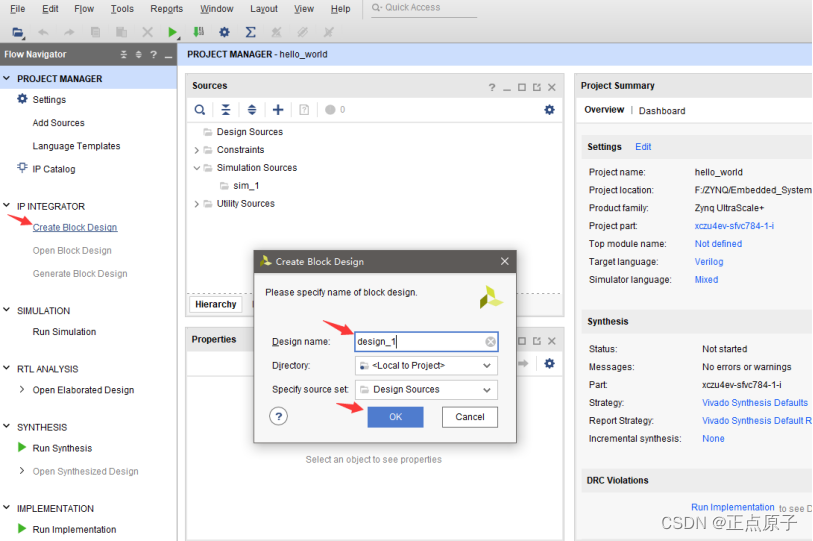813x541 pixels.
Task: Click Sources panel expand all icon
Action: click(x=251, y=110)
